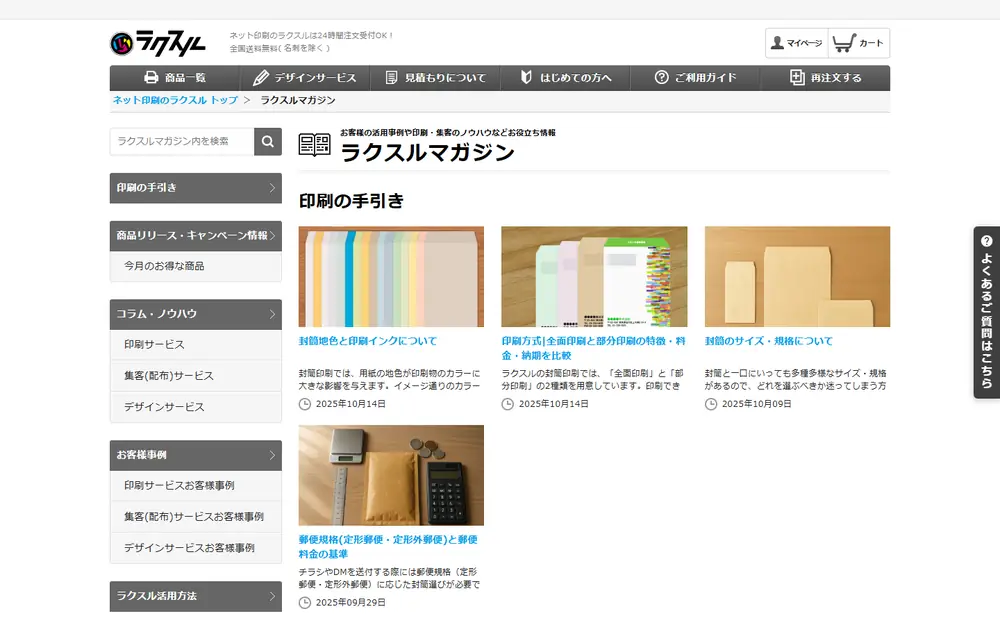Click the beginner mark icon beside はじめての方へ
This screenshot has width=1000, height=625.
[526, 77]
